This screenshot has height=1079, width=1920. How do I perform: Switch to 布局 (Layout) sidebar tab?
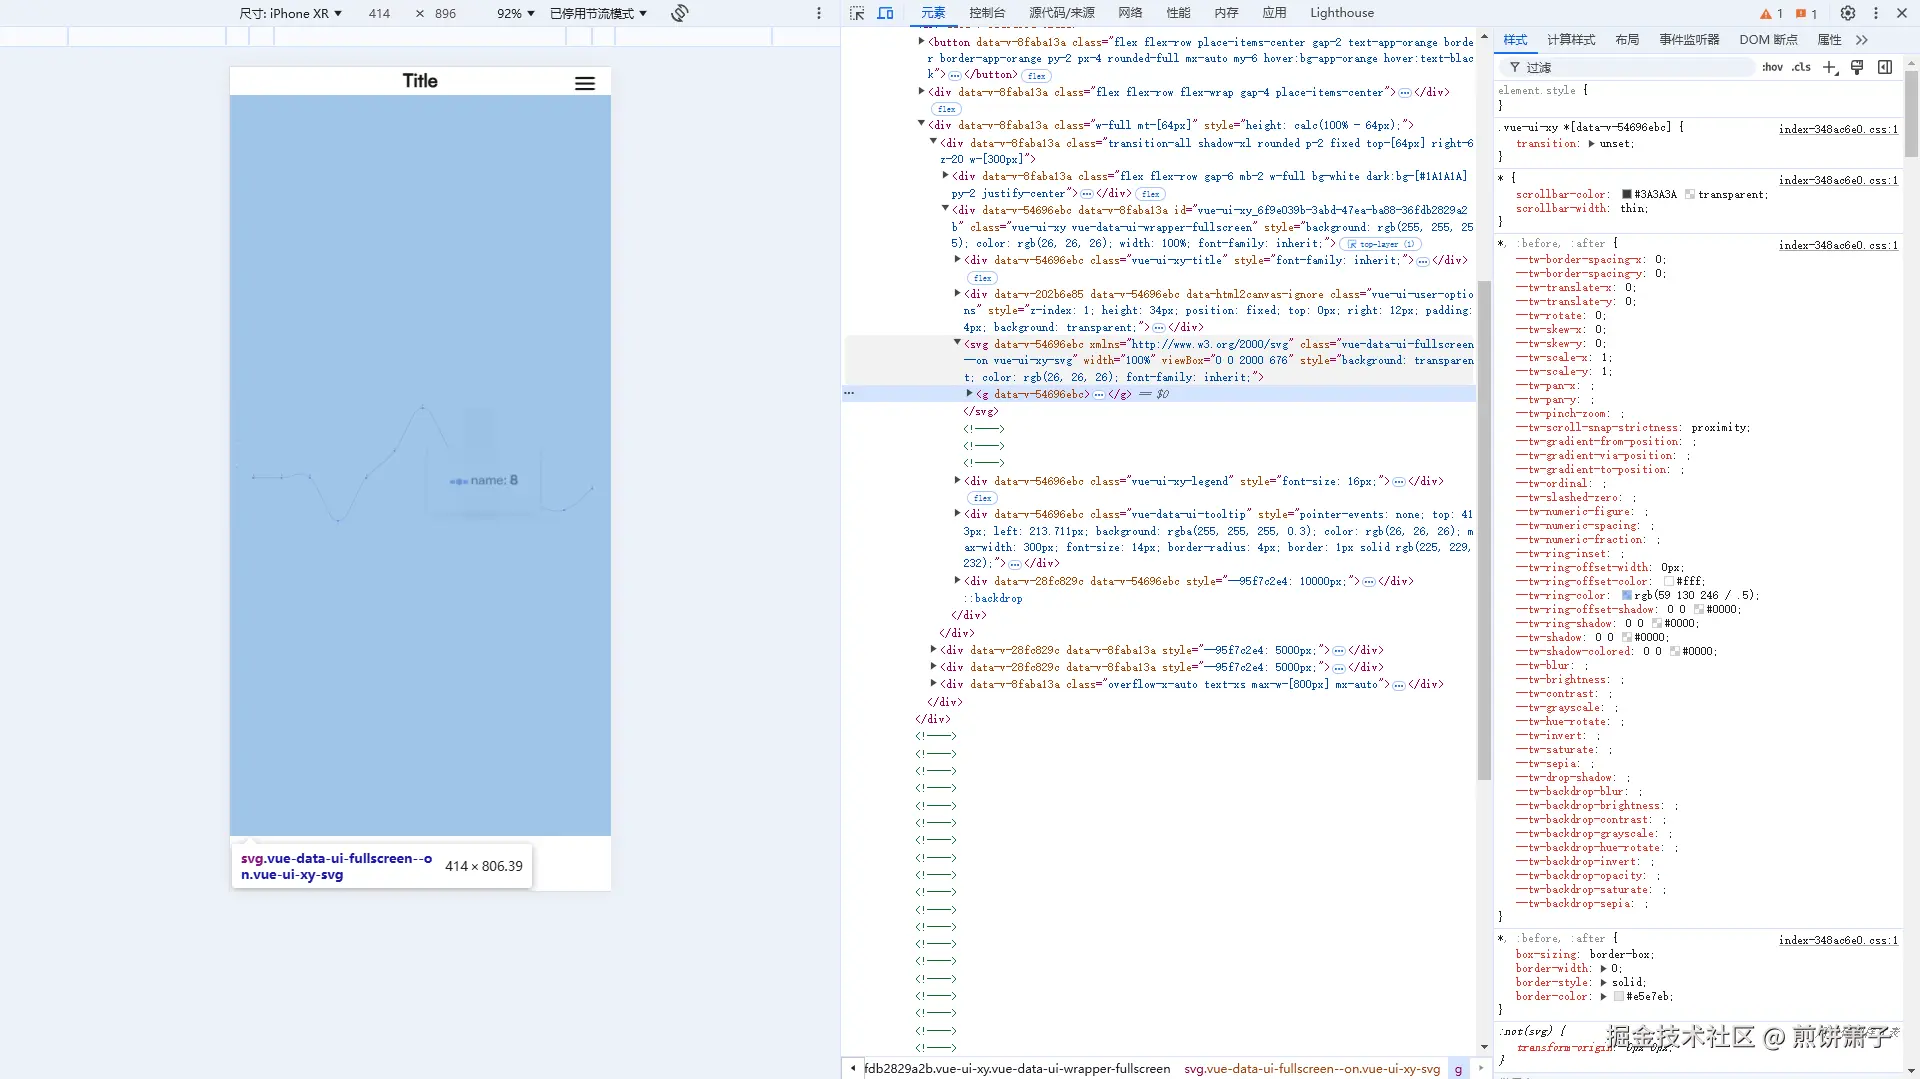pyautogui.click(x=1627, y=40)
